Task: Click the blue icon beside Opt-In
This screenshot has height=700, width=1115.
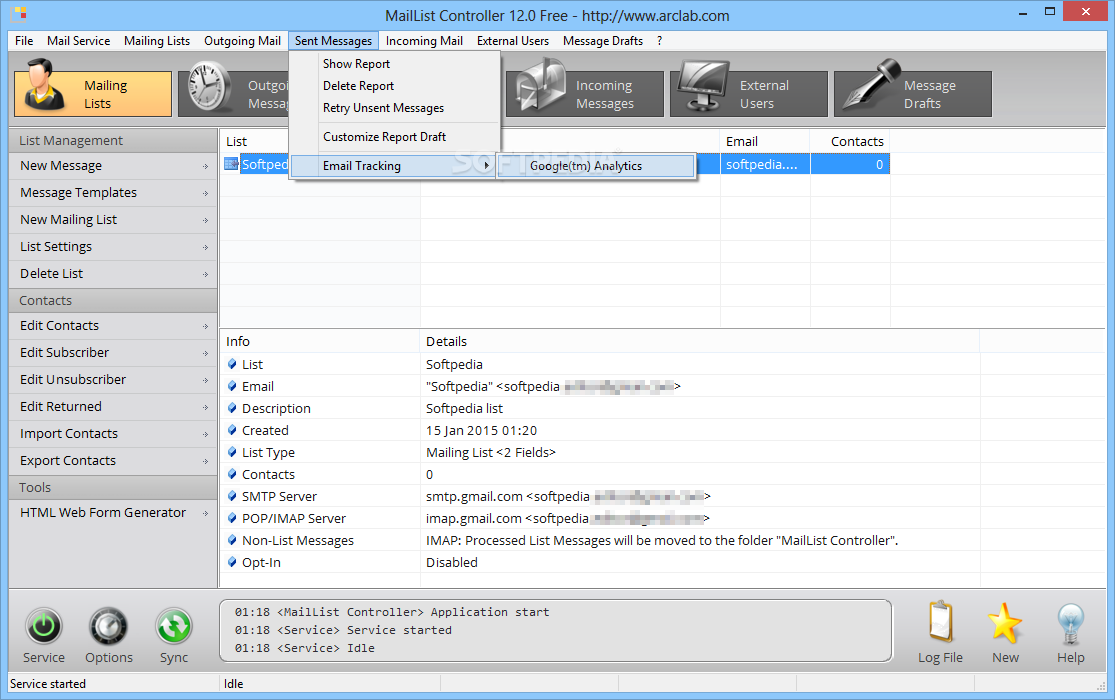Action: [x=232, y=562]
